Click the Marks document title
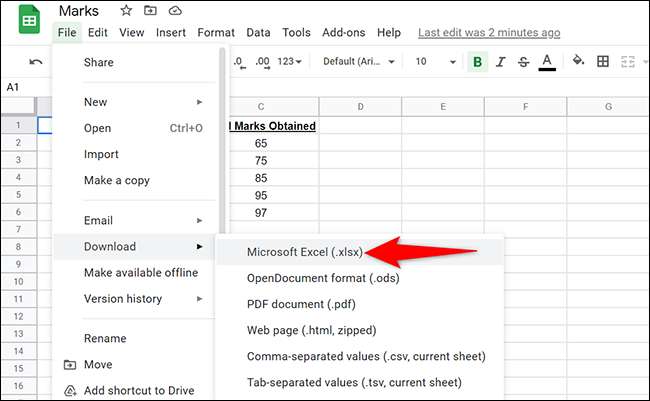Viewport: 650px width, 401px height. point(79,11)
